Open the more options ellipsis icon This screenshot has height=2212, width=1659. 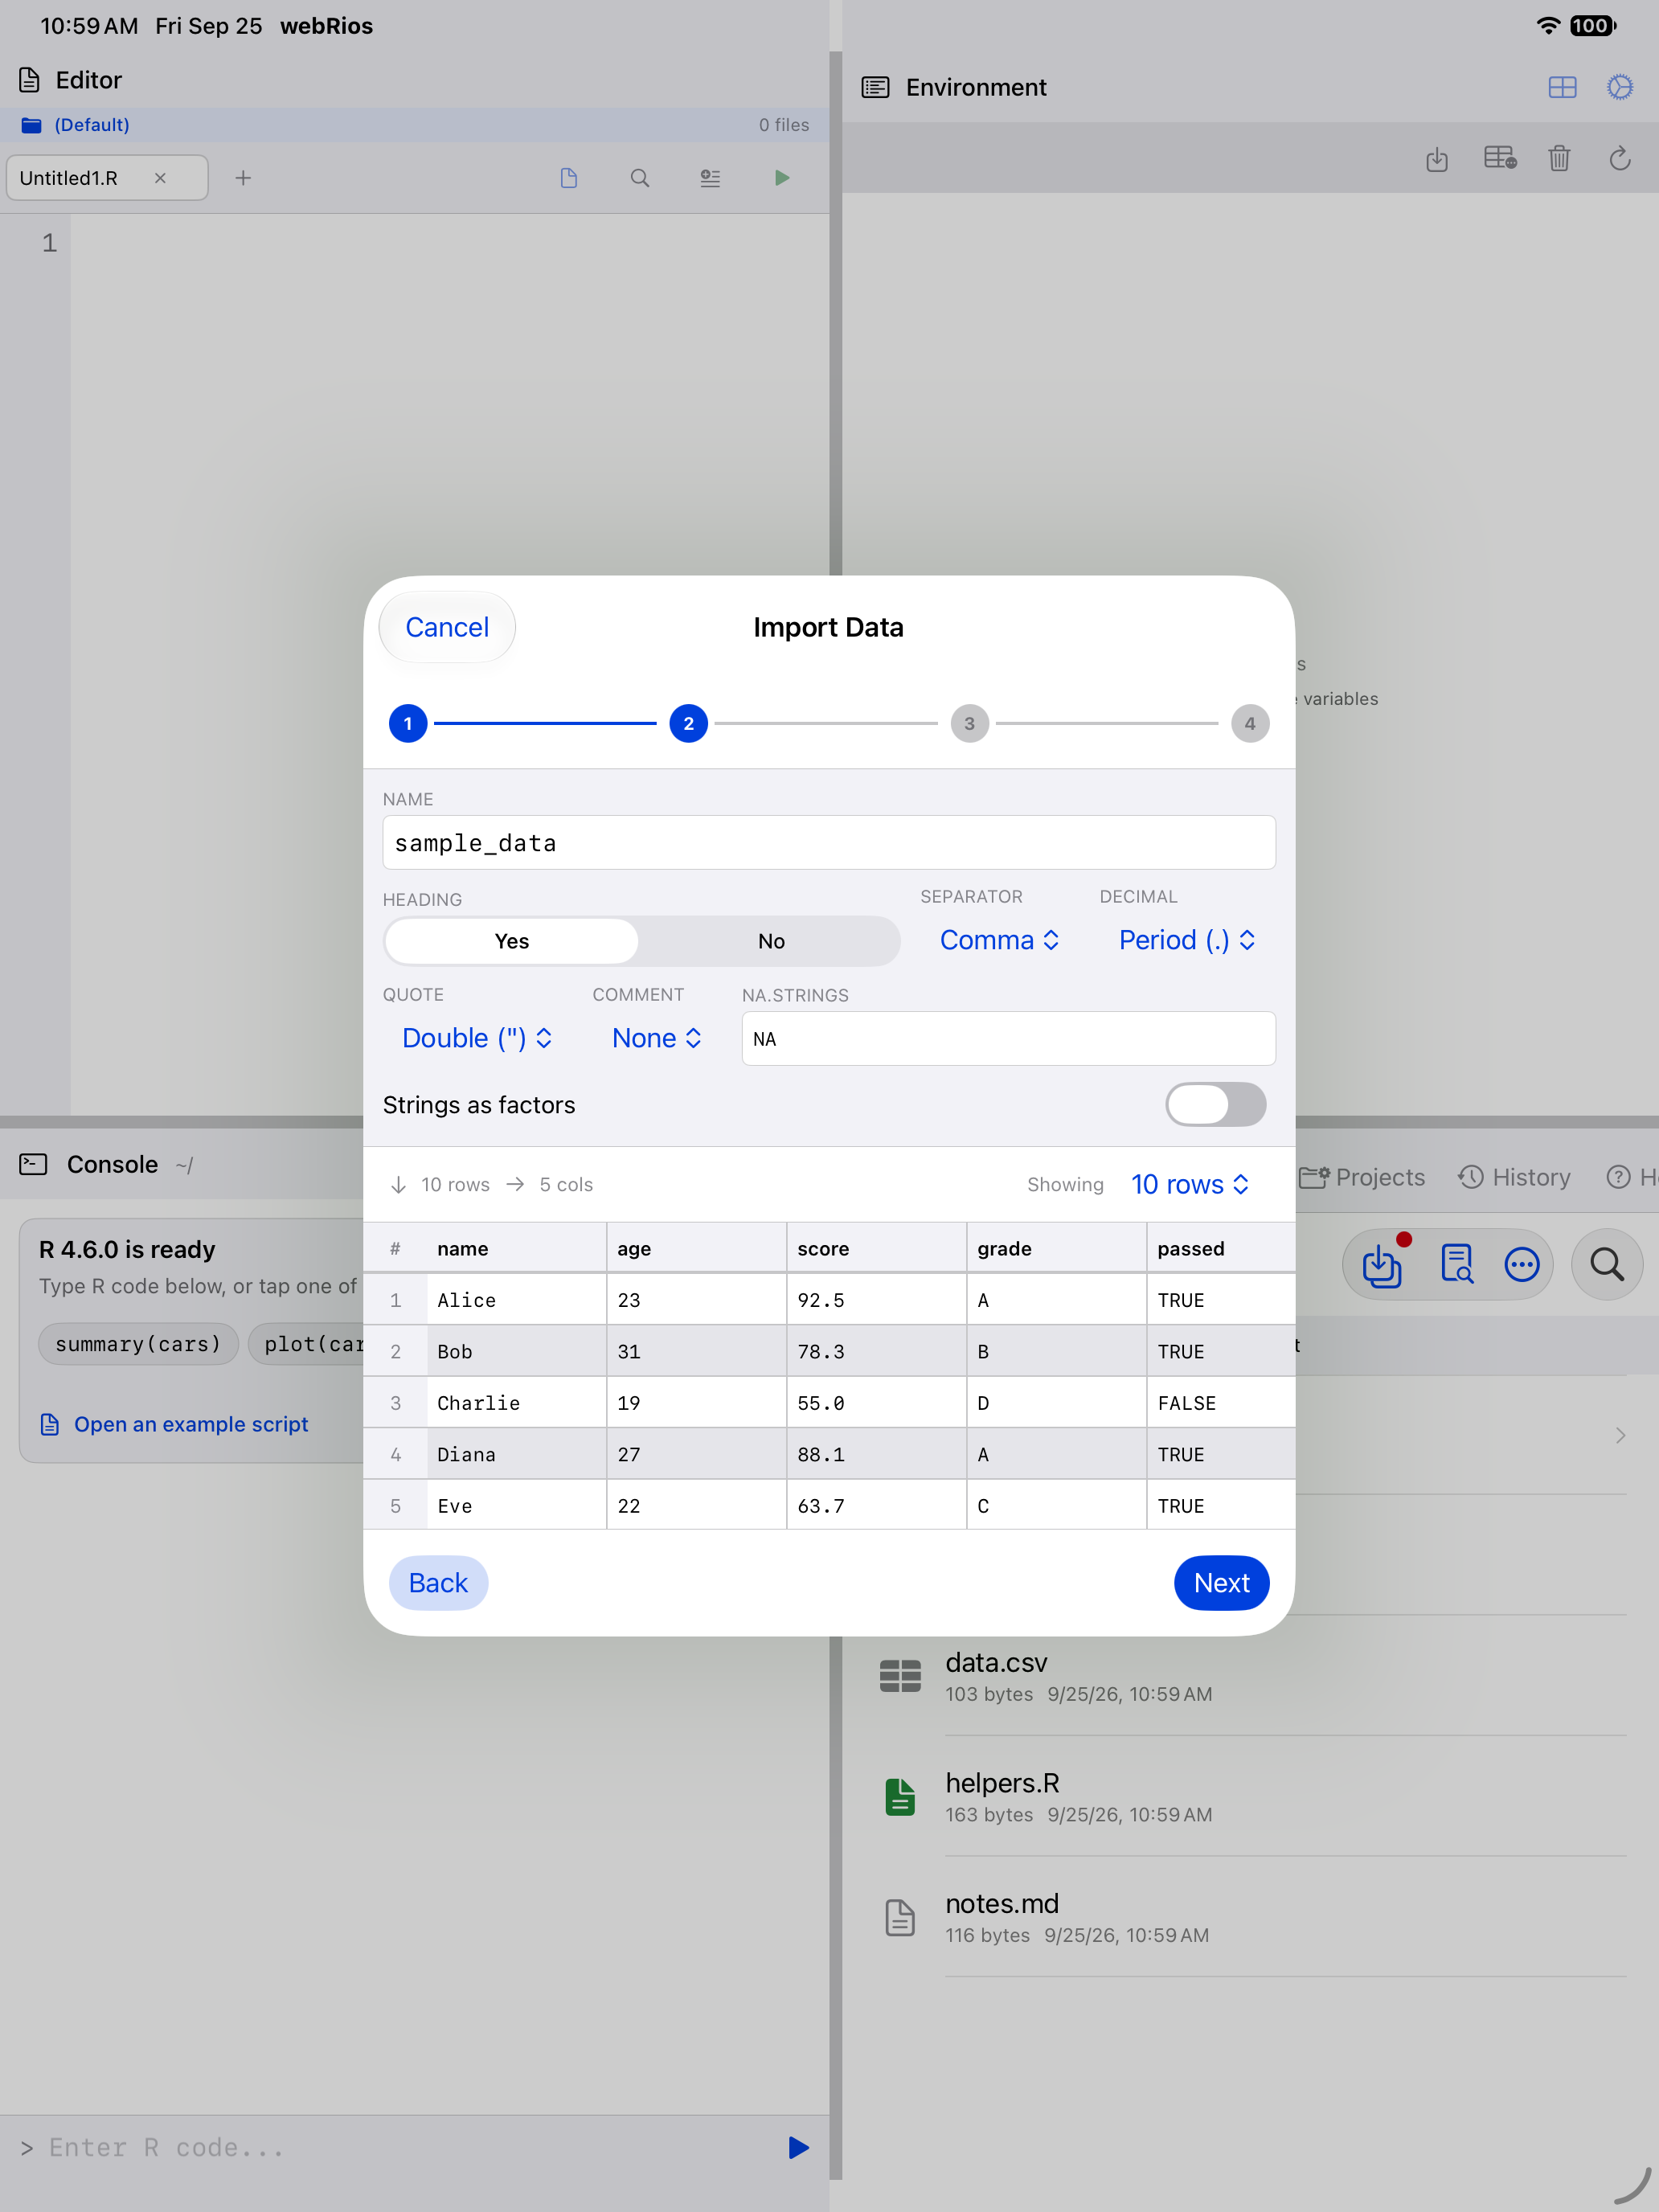pos(1522,1265)
